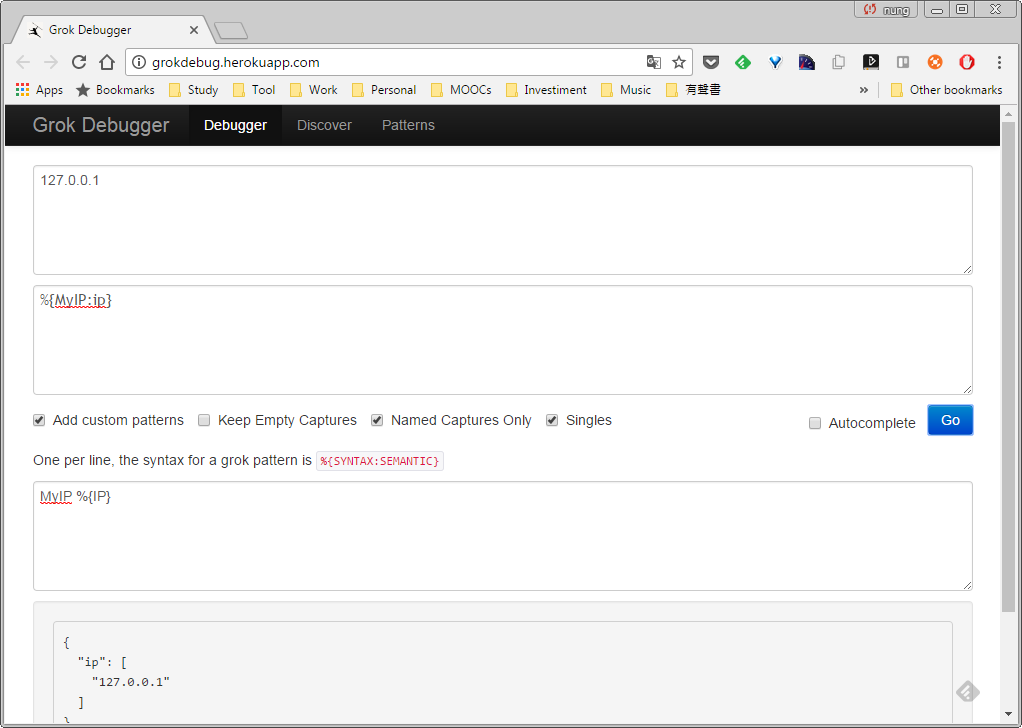Open the Personal bookmark folder
1022x728 pixels.
(384, 90)
